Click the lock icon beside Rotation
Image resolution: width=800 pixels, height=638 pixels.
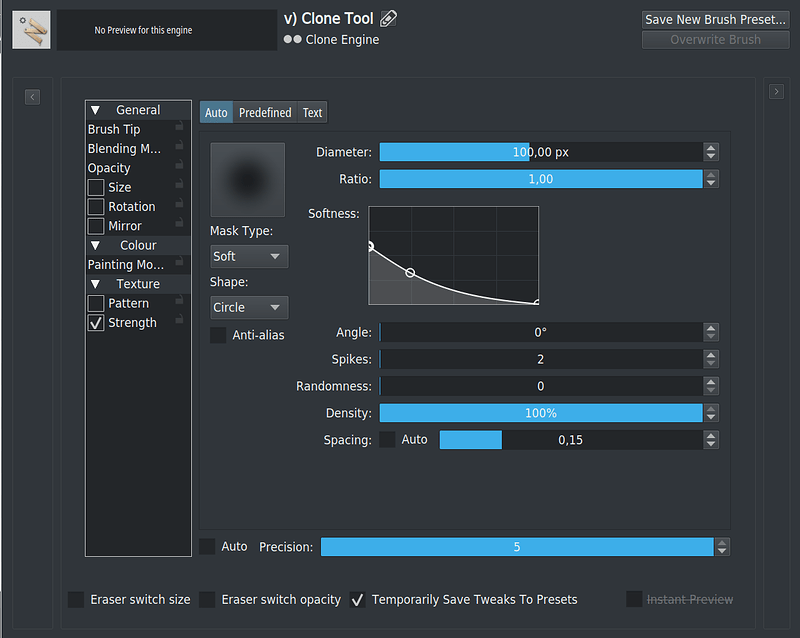click(x=179, y=203)
